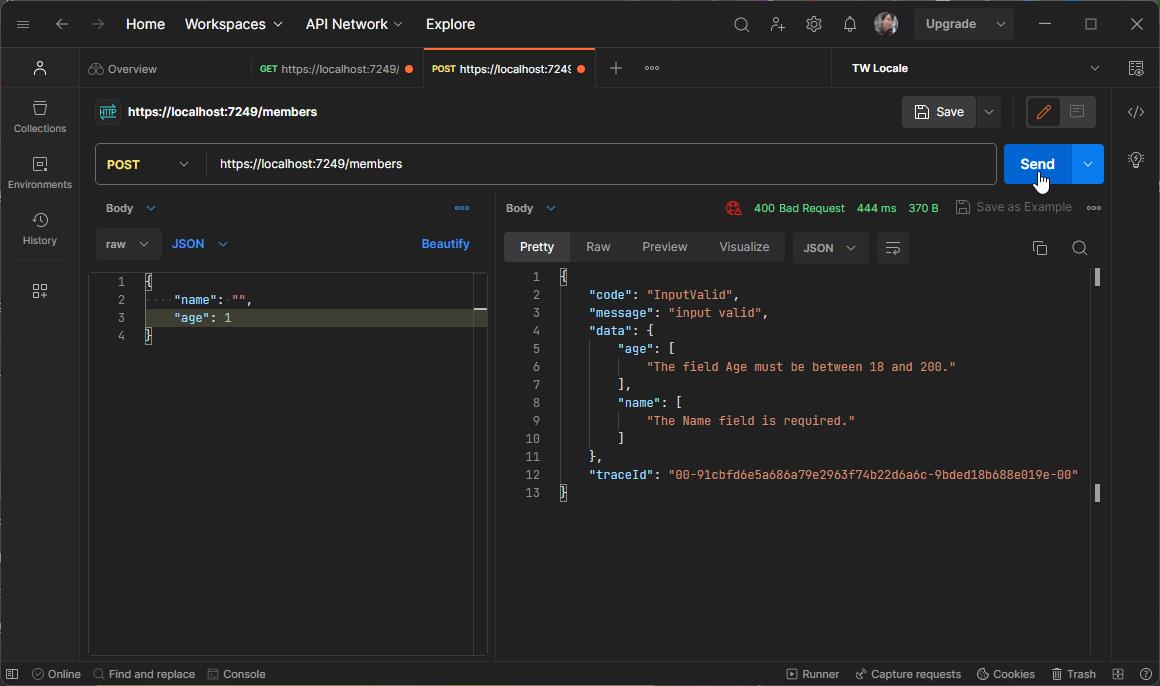Open the TW Locale environment dropdown
This screenshot has height=686, width=1160.
pos(975,68)
